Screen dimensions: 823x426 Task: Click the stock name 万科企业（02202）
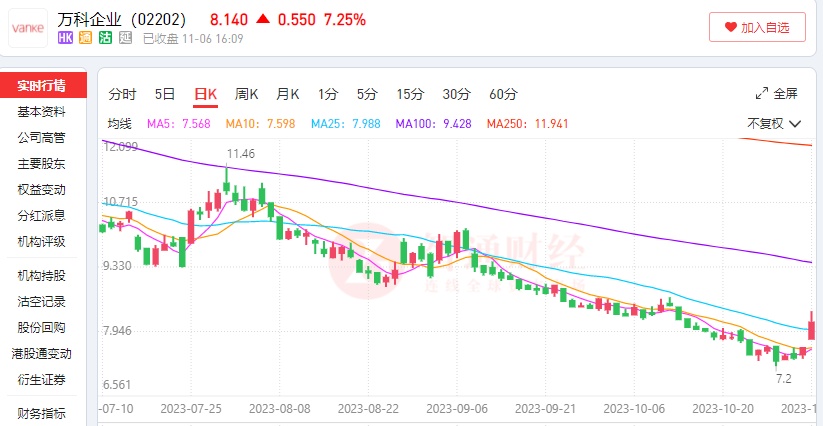pos(122,19)
